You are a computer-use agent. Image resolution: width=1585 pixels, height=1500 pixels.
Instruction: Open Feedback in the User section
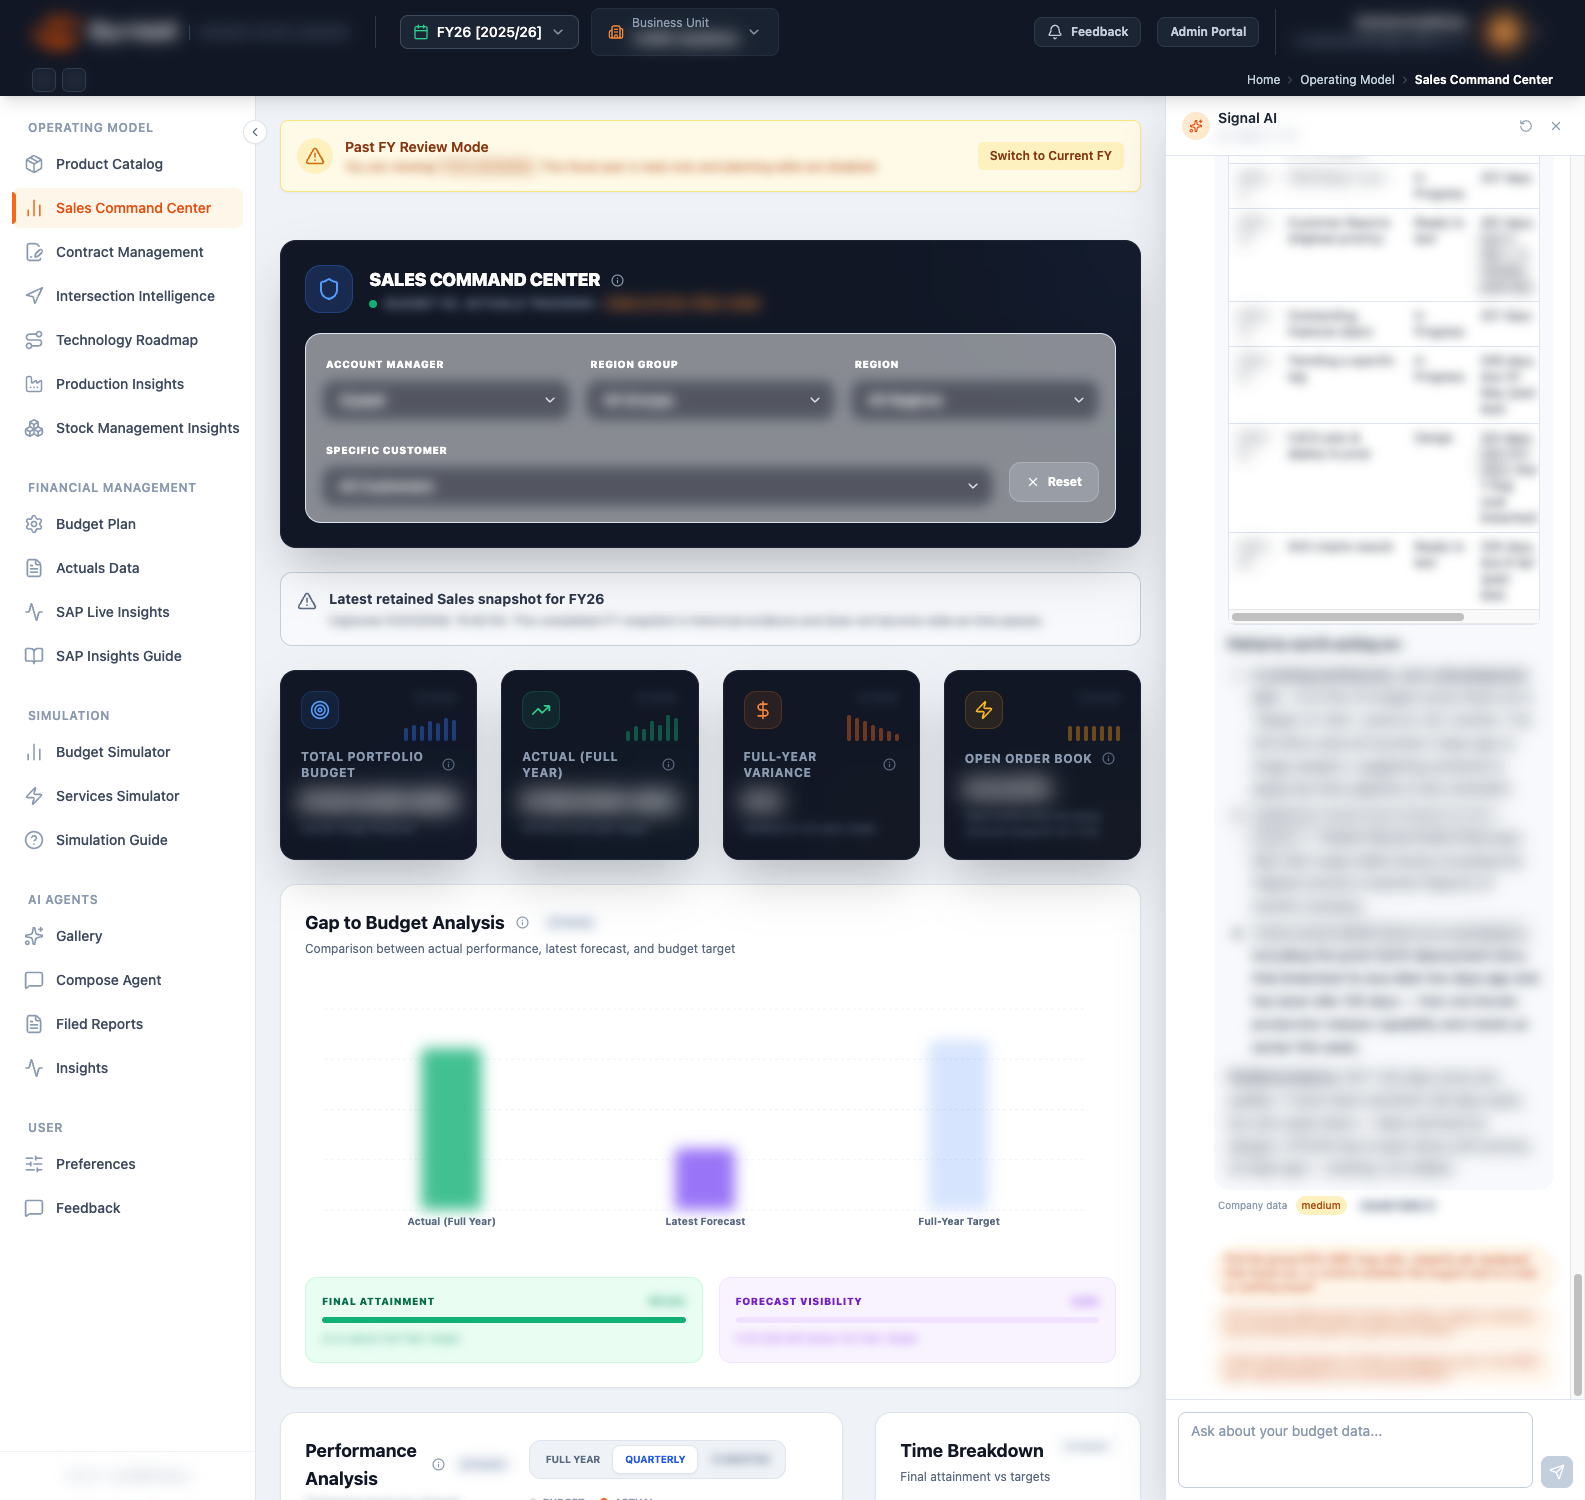tap(127, 1208)
